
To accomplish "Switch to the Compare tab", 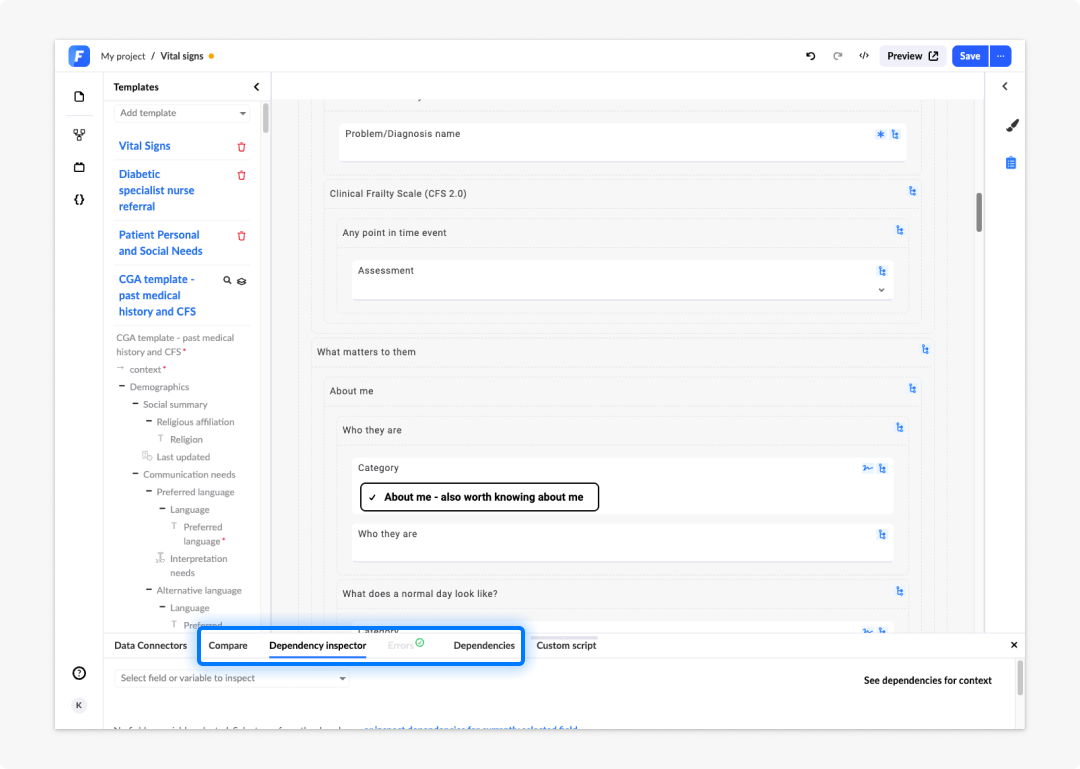I will tap(228, 646).
